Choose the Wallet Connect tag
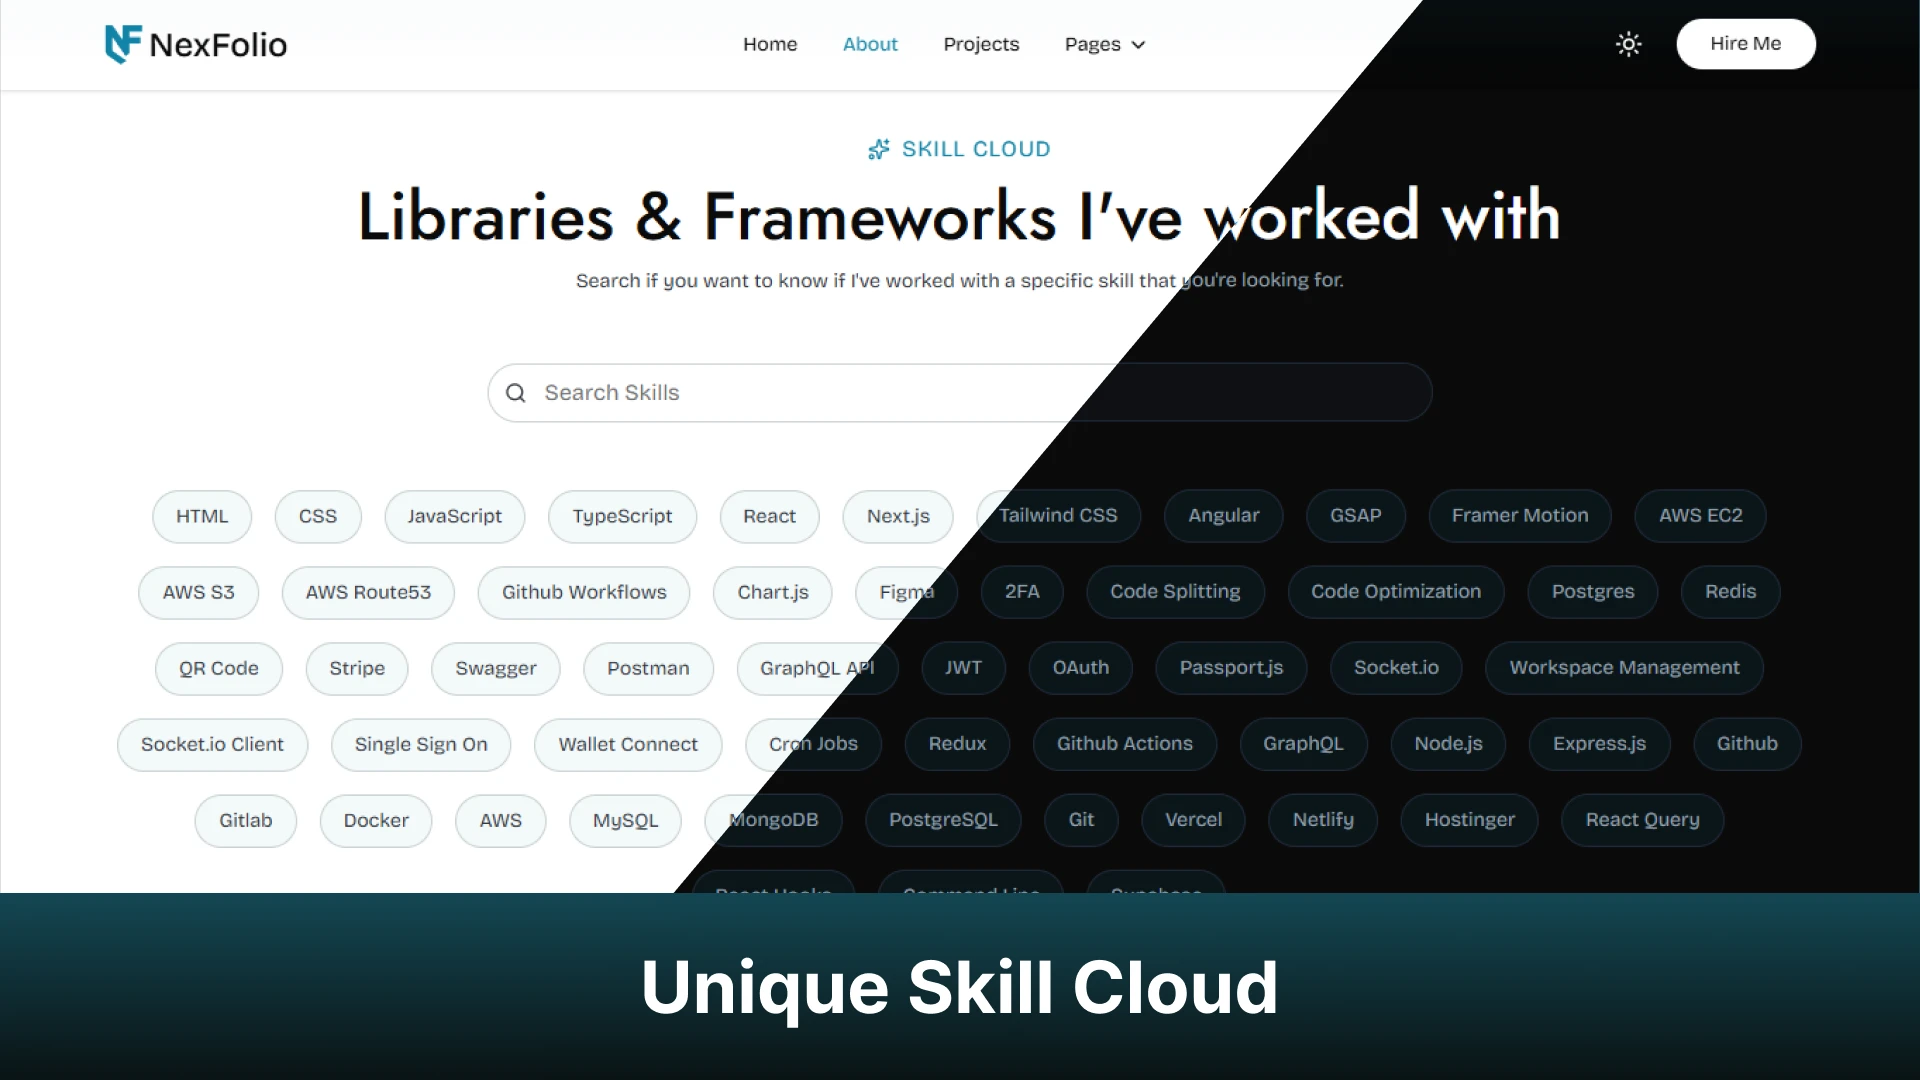 628,744
